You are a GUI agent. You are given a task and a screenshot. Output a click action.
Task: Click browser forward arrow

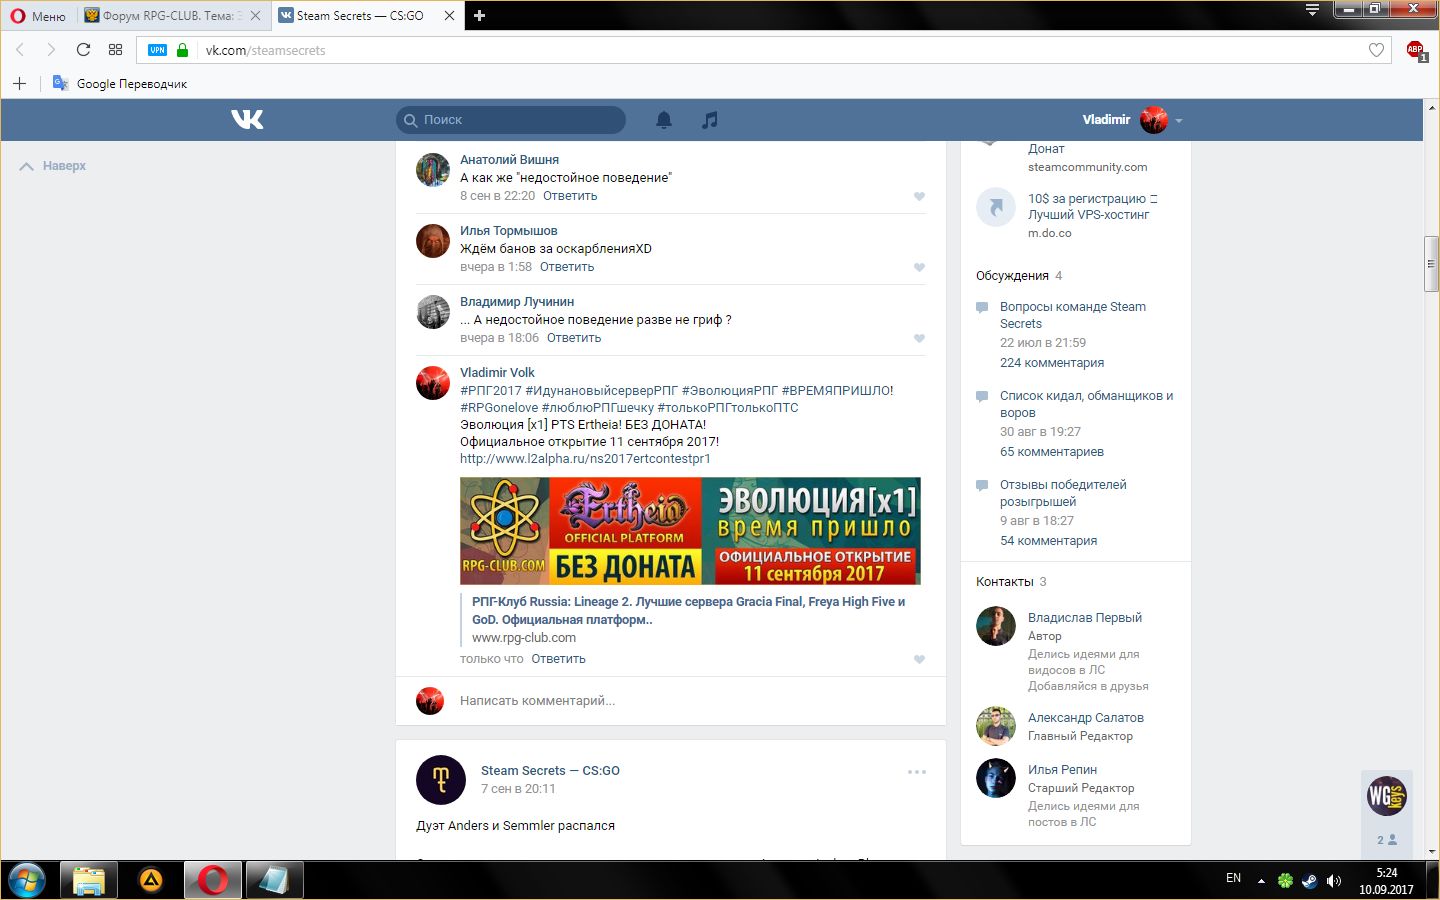51,50
